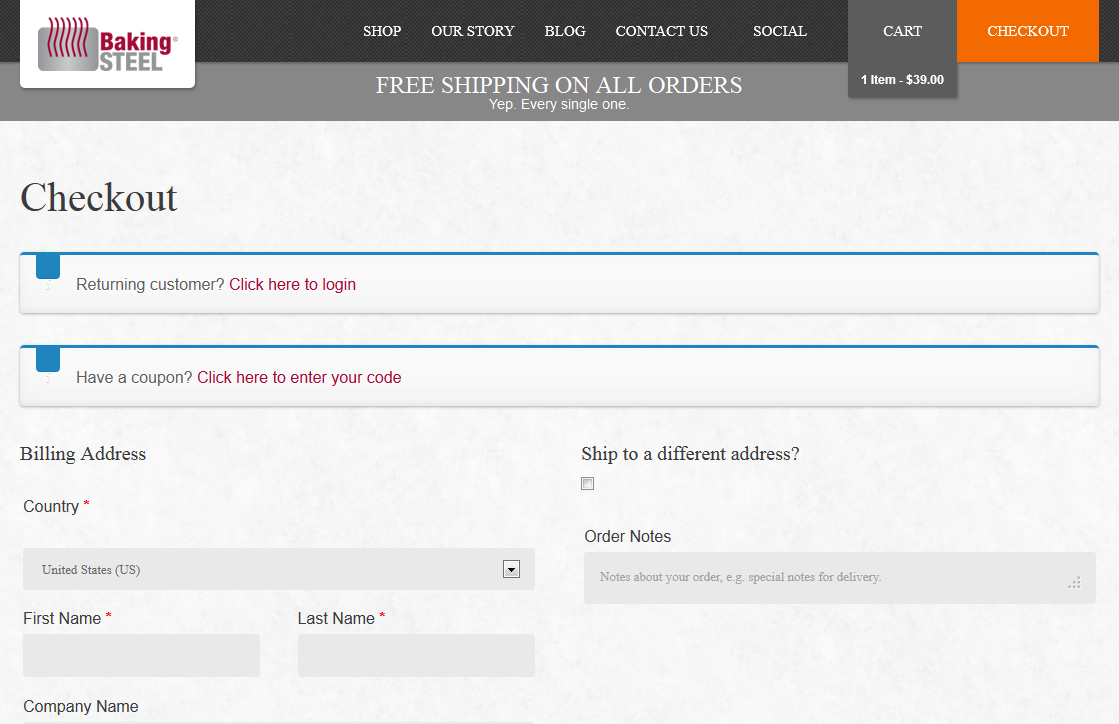Screen dimensions: 1119x724
Task: Click the blue icon beside Returning customer
Action: (x=48, y=267)
